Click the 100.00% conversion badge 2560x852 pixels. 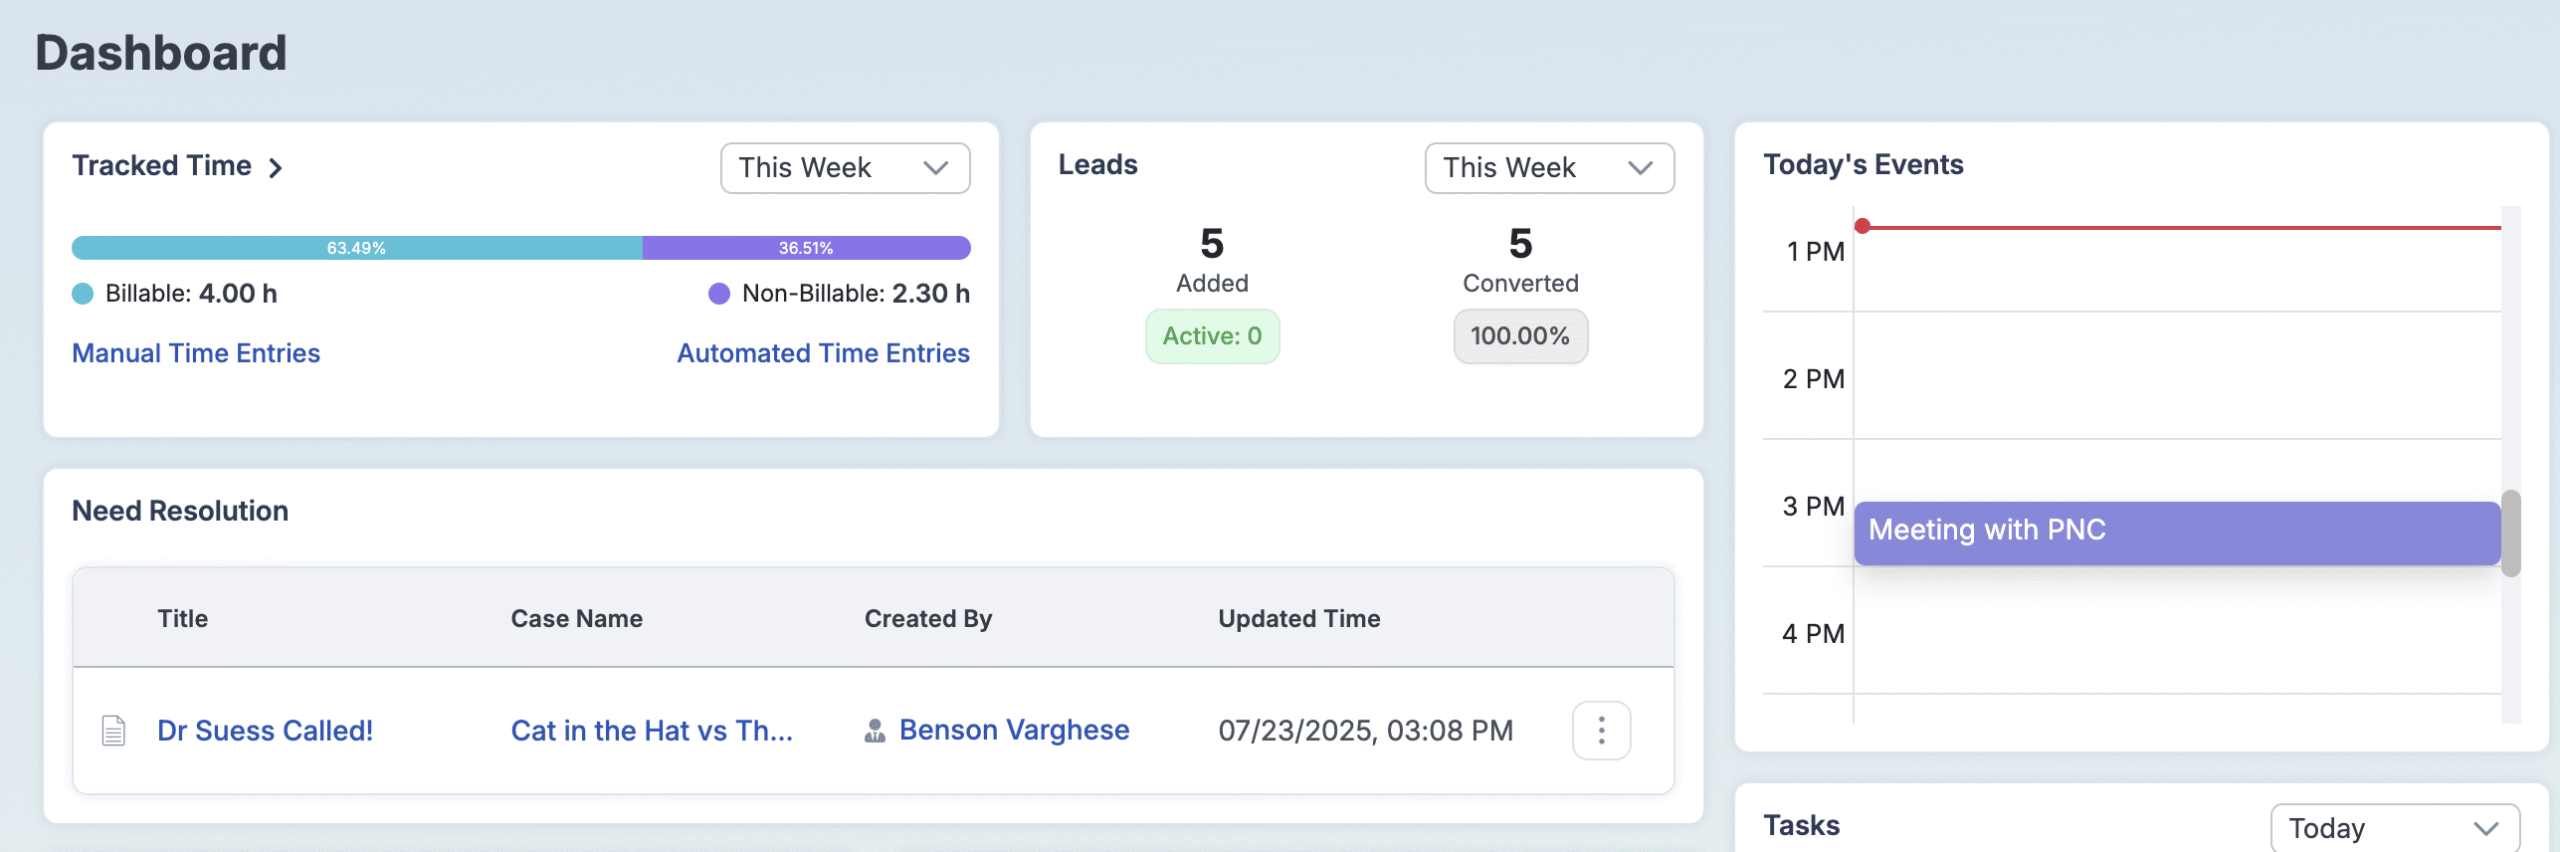(1520, 336)
